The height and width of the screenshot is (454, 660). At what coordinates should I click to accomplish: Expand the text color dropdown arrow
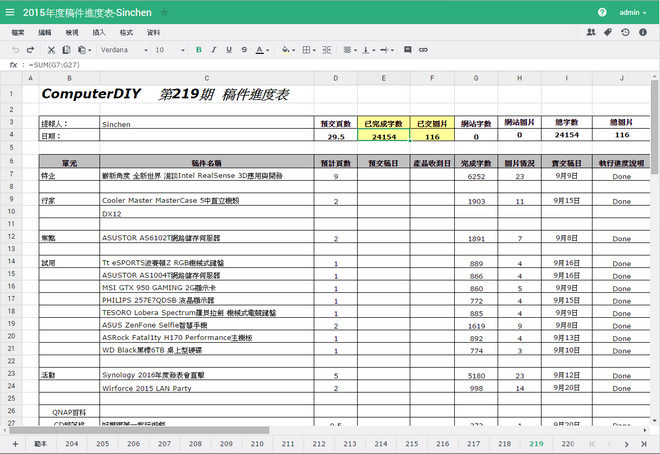268,50
